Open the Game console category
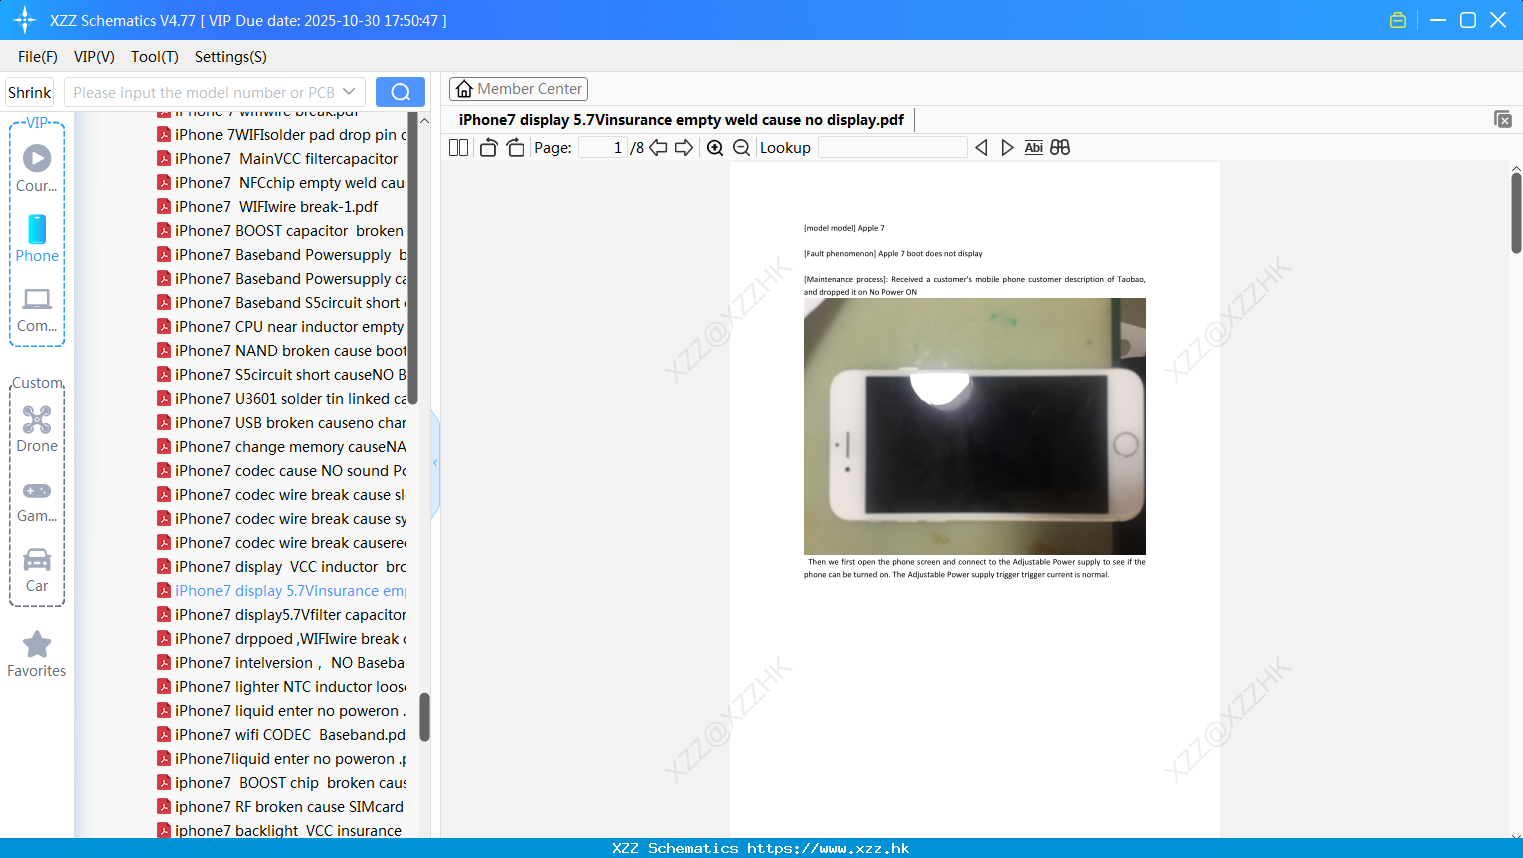The image size is (1523, 858). pos(37,501)
